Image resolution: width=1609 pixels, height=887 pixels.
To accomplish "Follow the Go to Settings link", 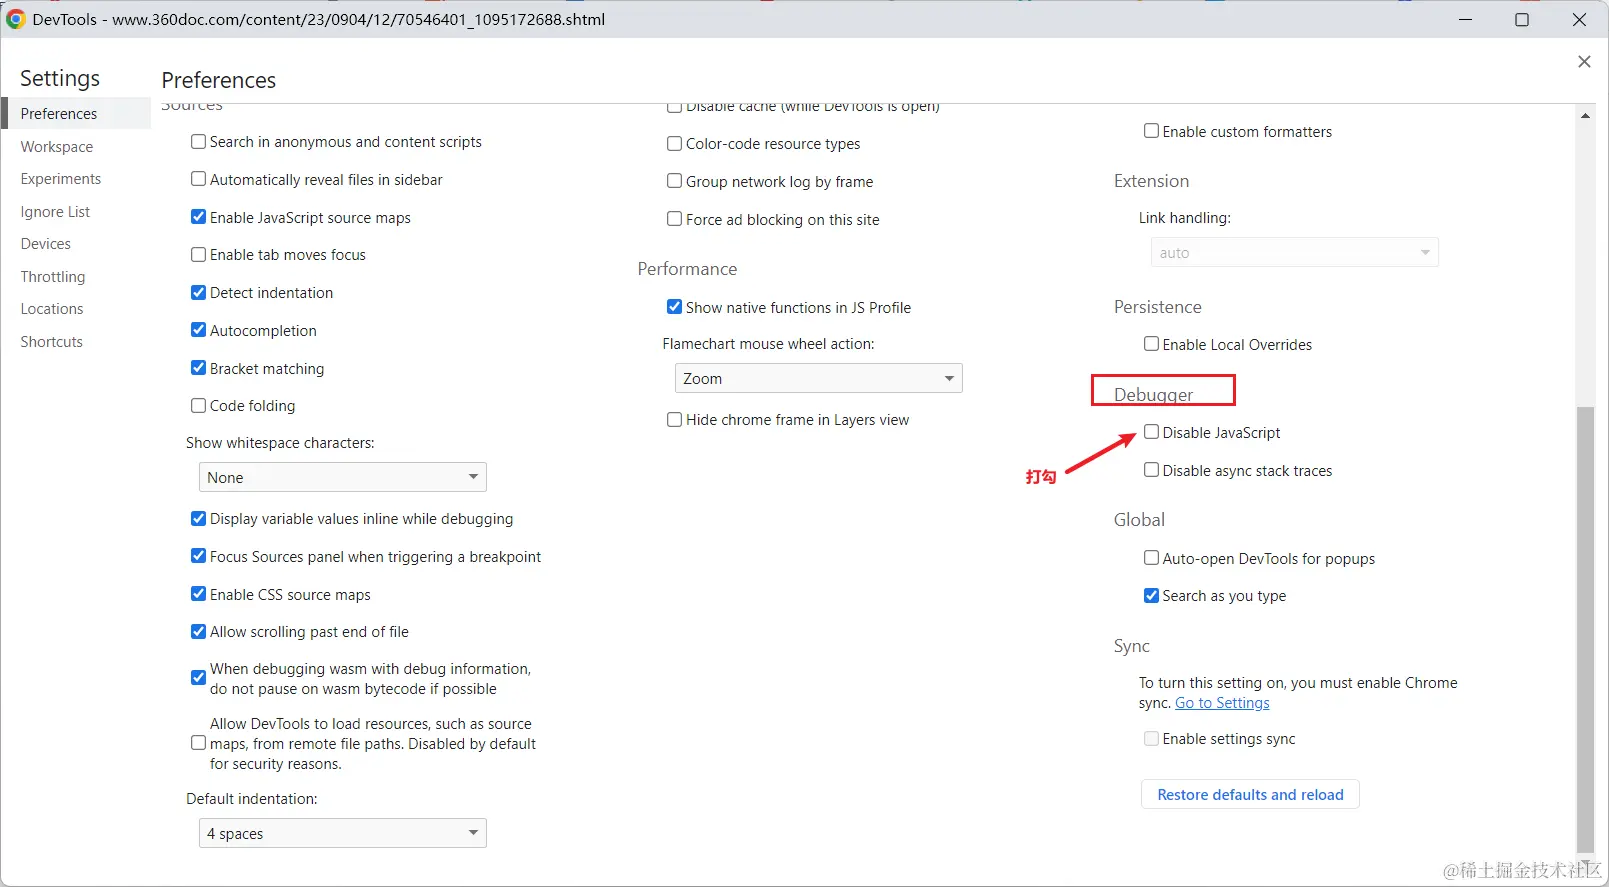I will point(1222,703).
